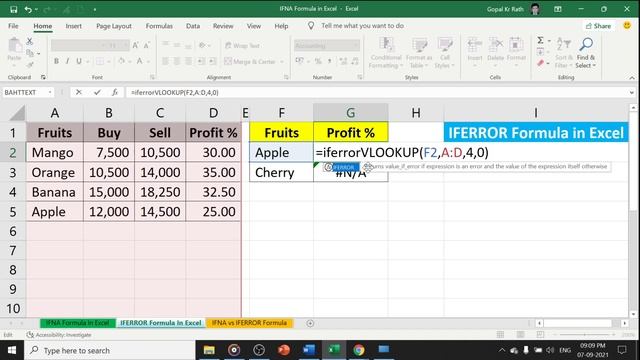Expand the Merge & Center dropdown arrow
This screenshot has width=640, height=360.
point(282,62)
